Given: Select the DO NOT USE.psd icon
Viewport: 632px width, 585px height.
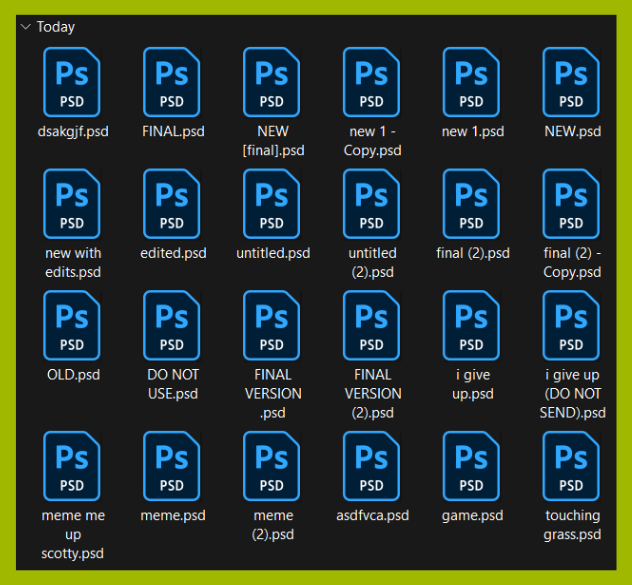Looking at the screenshot, I should 172,326.
